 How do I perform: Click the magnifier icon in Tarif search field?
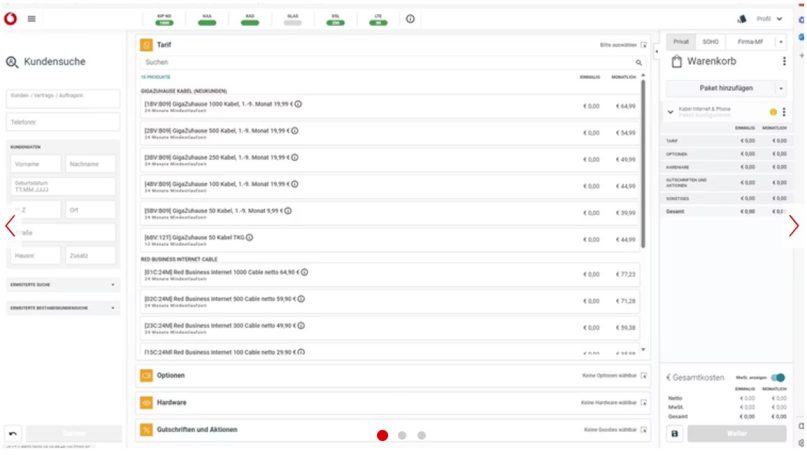[x=638, y=62]
